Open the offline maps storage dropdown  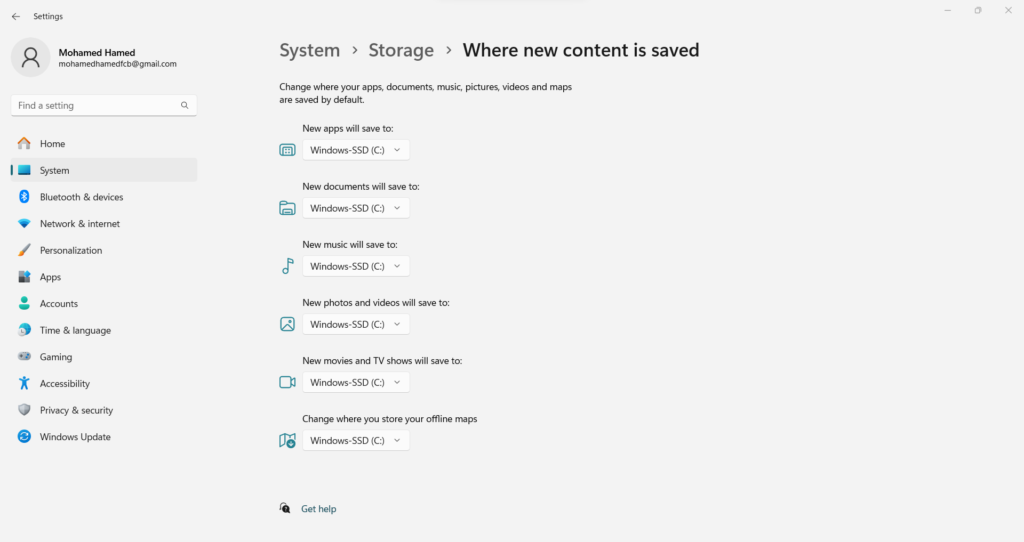click(356, 440)
